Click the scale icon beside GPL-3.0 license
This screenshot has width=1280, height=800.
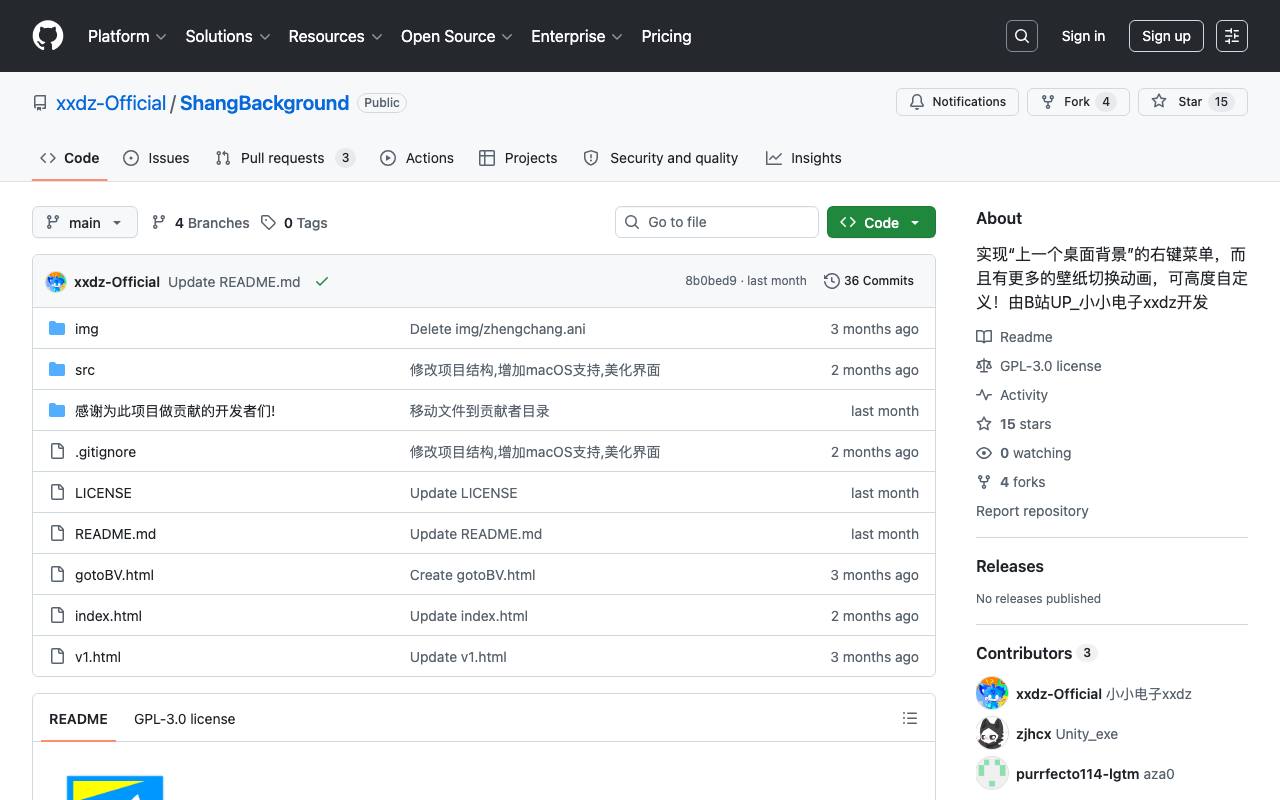coord(984,366)
